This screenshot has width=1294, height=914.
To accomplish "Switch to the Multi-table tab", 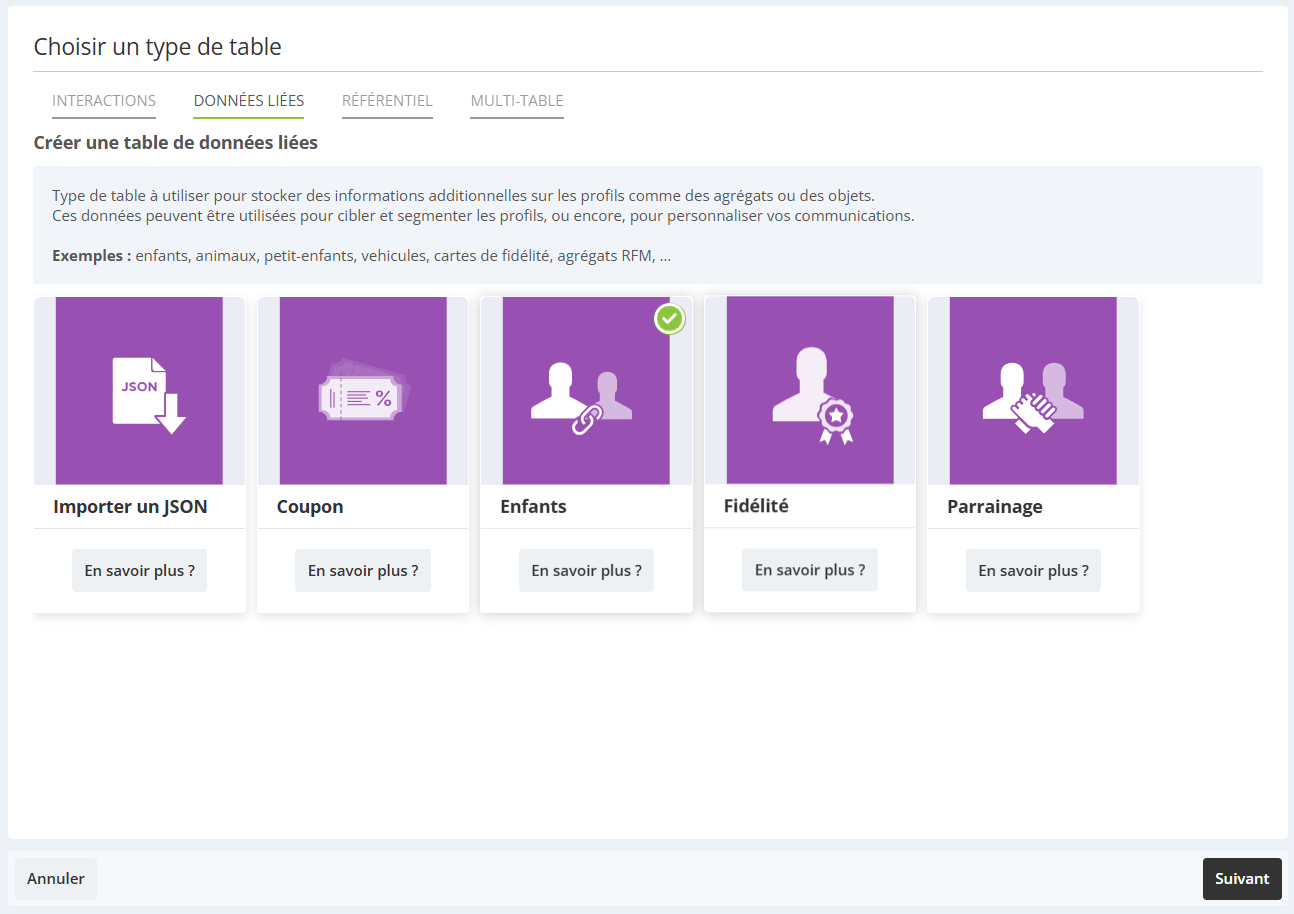I will coord(517,101).
